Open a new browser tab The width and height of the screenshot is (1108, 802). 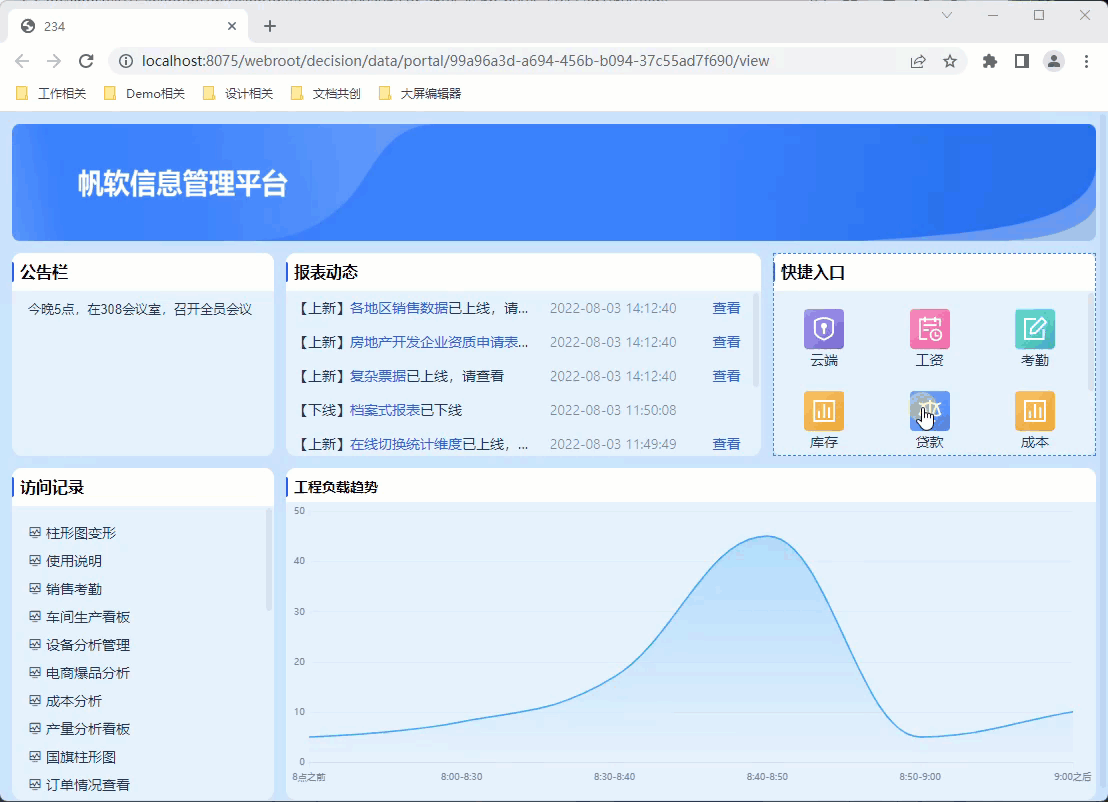click(x=270, y=26)
